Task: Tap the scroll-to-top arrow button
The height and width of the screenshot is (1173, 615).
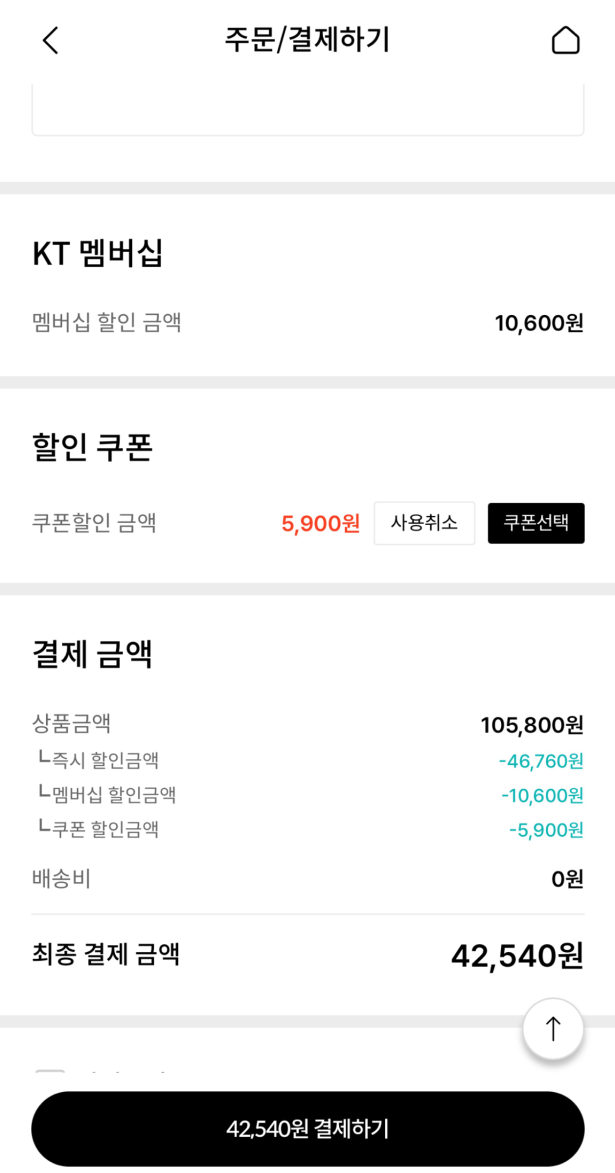Action: [x=553, y=1028]
